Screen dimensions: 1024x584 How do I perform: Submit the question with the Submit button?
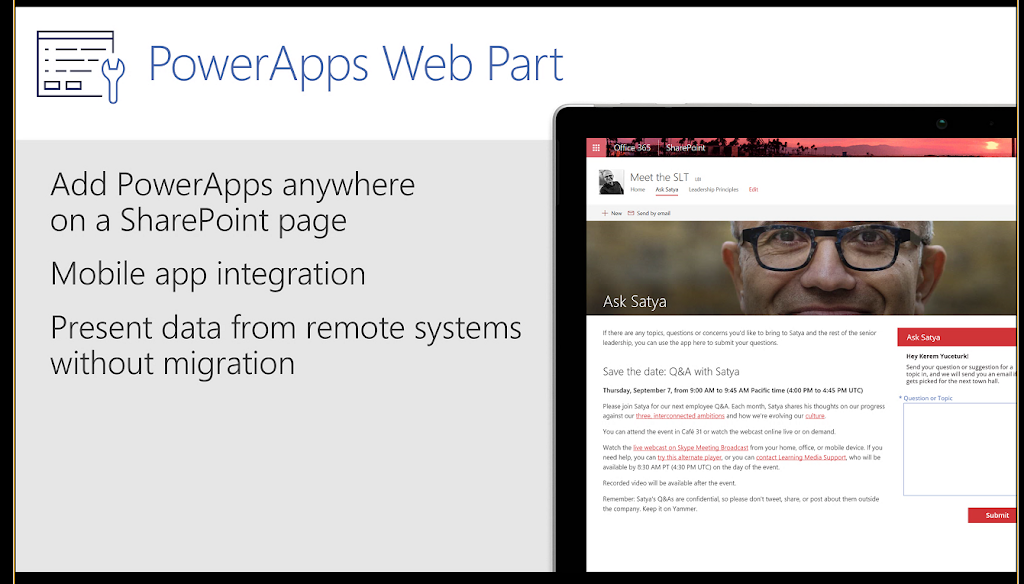pos(993,515)
